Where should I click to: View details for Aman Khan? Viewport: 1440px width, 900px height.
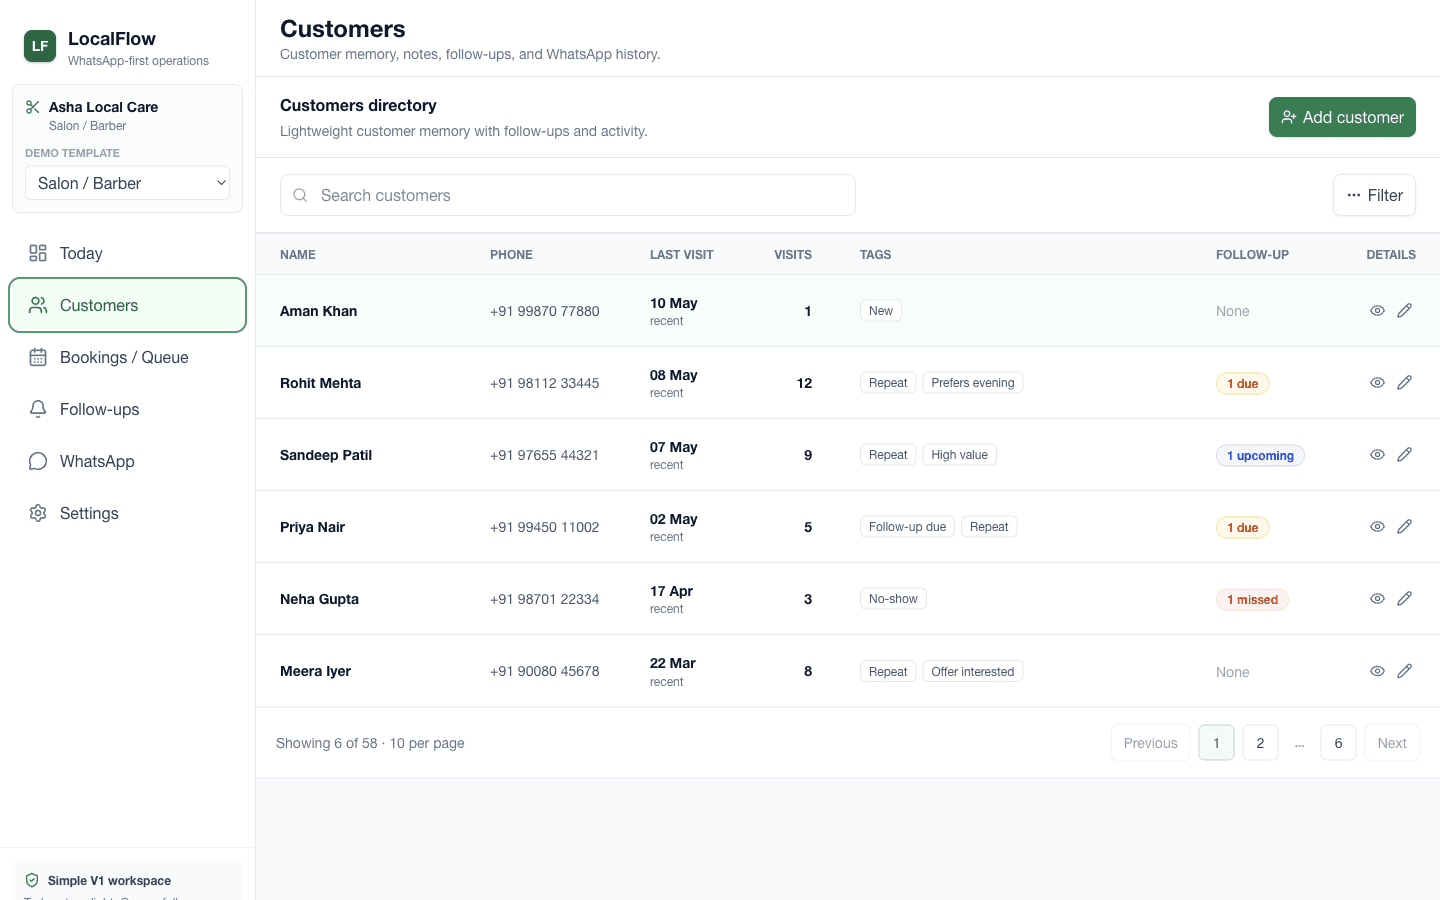1377,311
